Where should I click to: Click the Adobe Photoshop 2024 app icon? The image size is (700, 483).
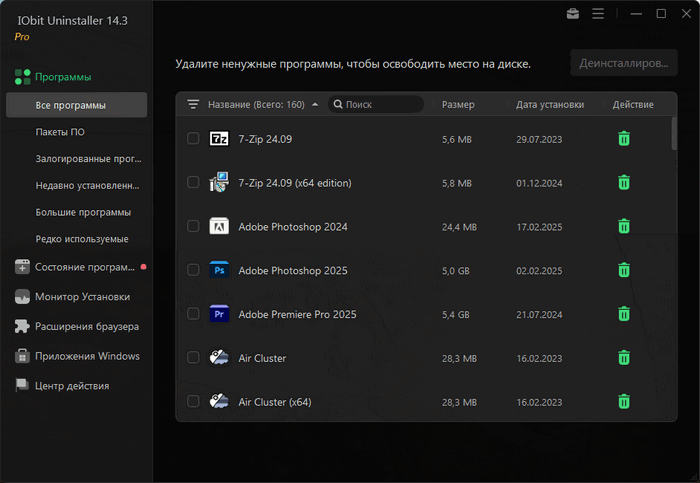(x=219, y=227)
